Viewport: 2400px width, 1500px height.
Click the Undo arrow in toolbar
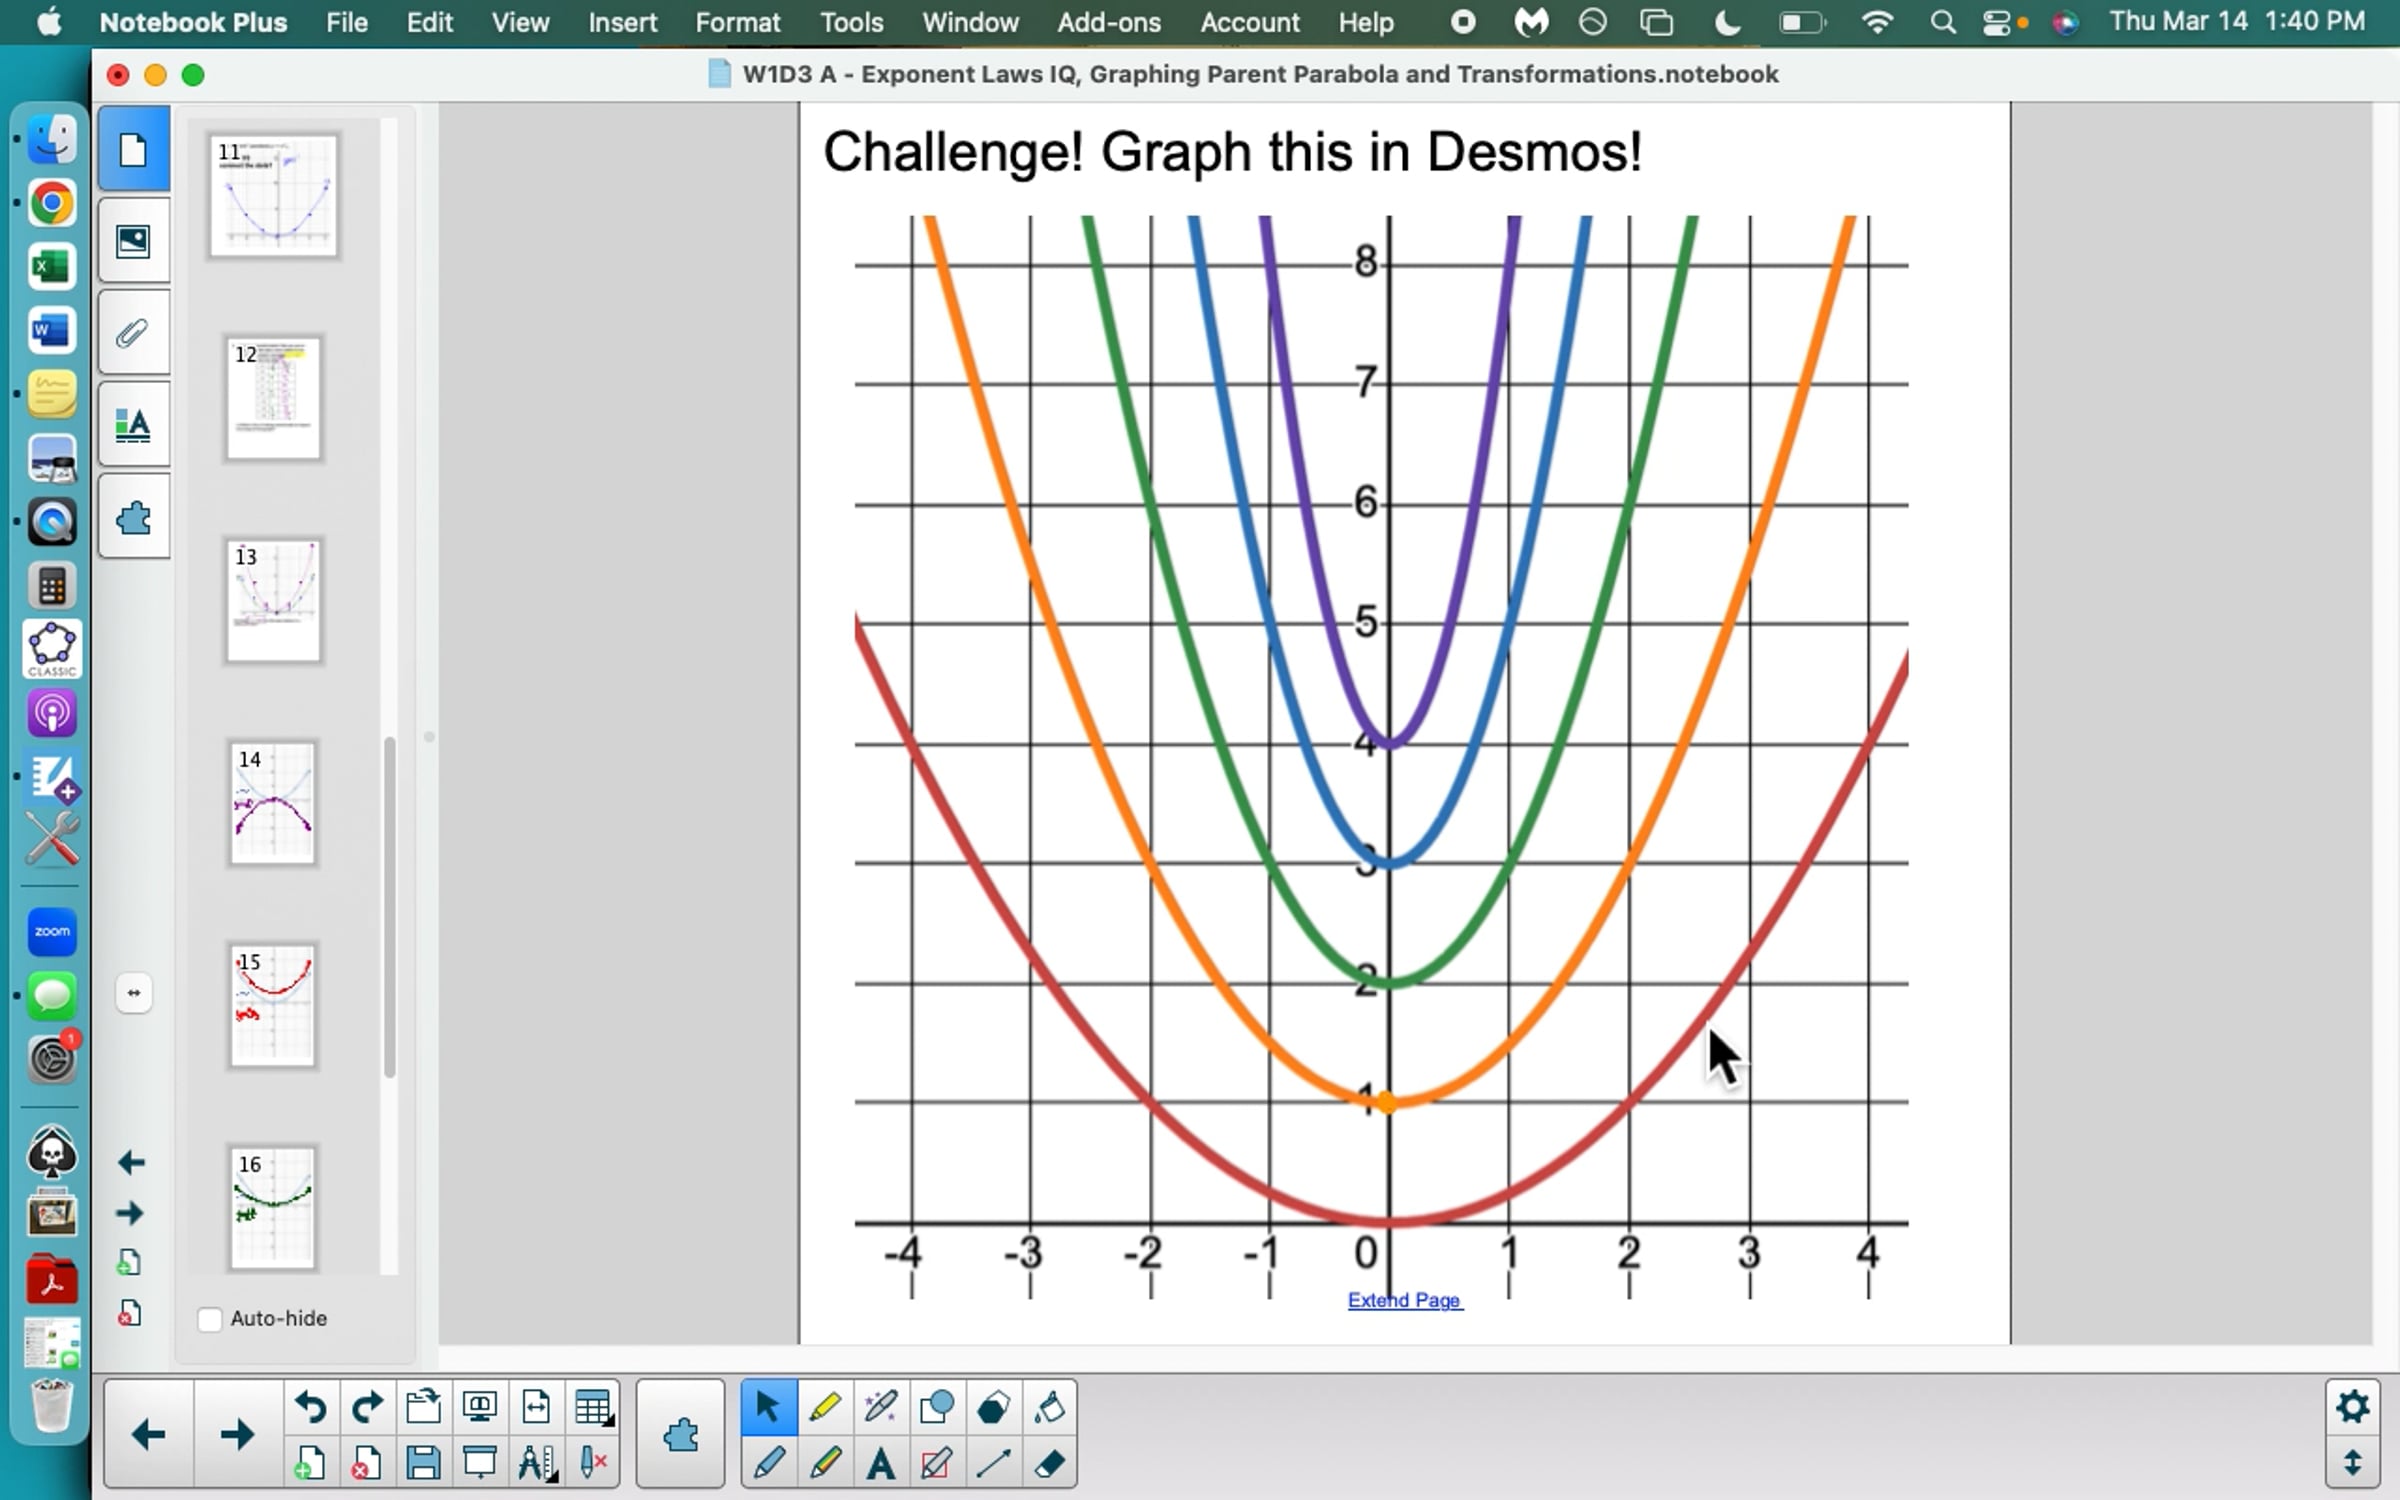pos(311,1407)
